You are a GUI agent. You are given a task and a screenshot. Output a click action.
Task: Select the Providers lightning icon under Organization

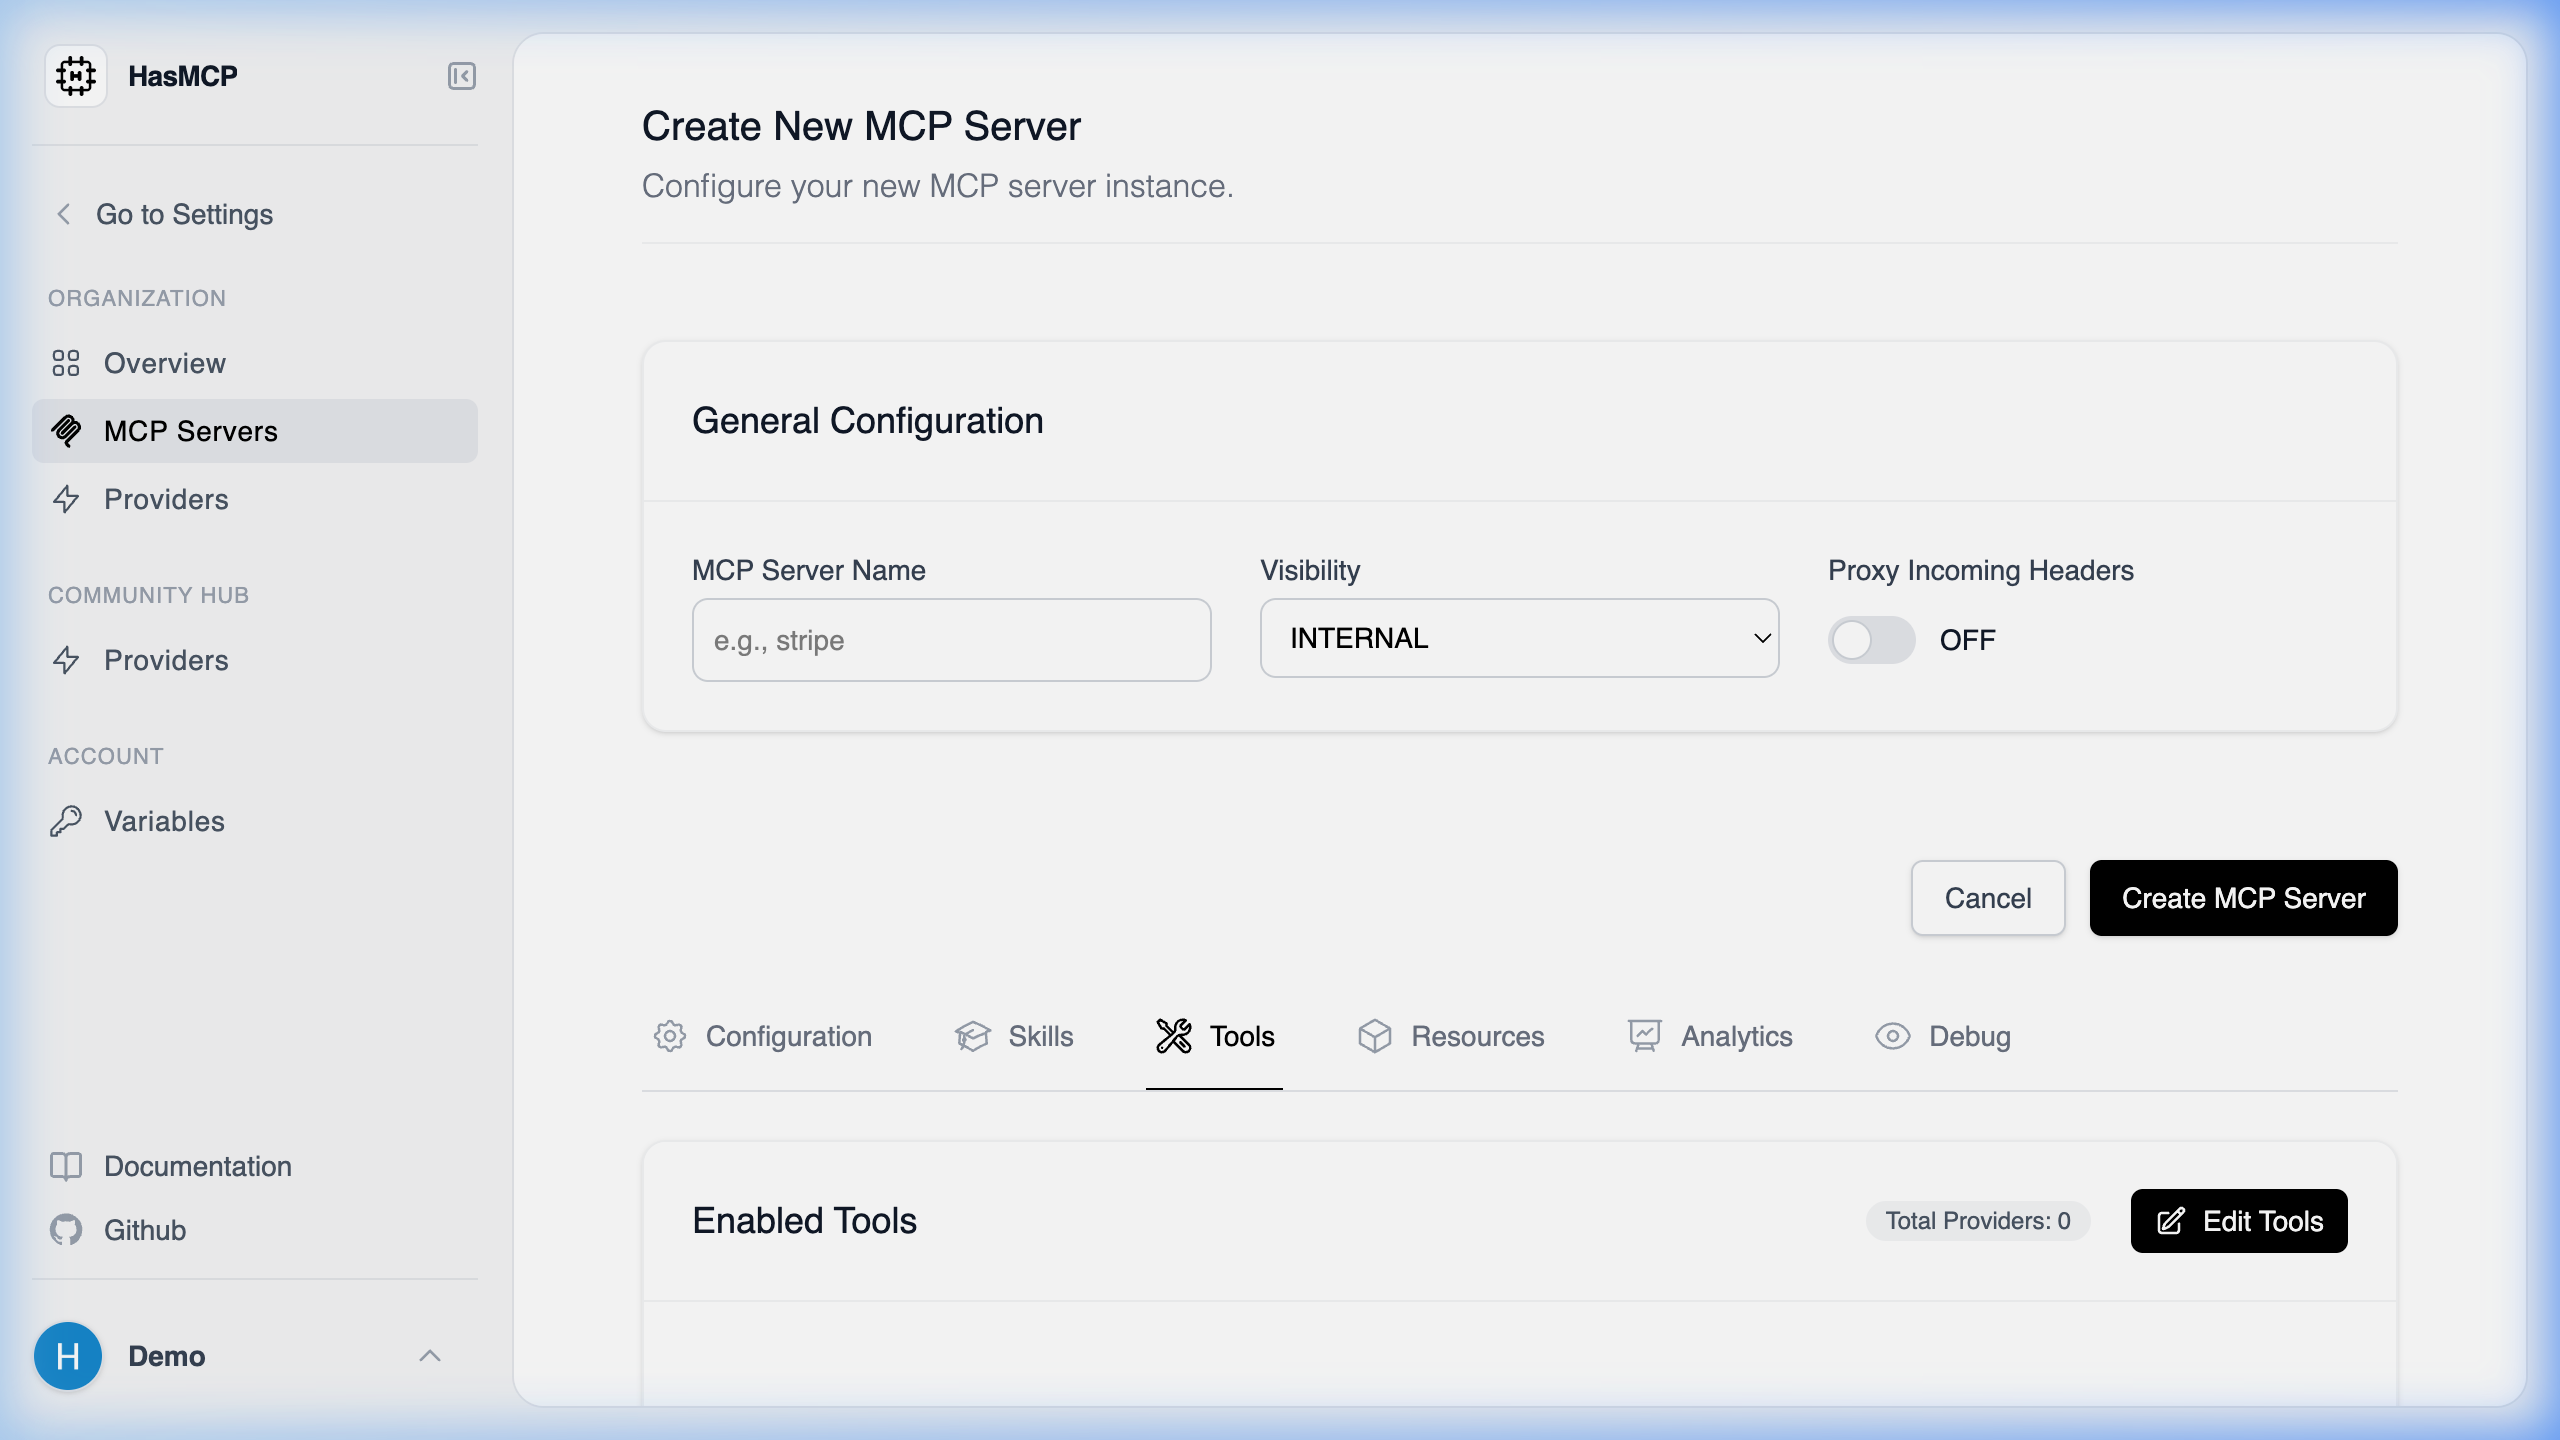[68, 499]
